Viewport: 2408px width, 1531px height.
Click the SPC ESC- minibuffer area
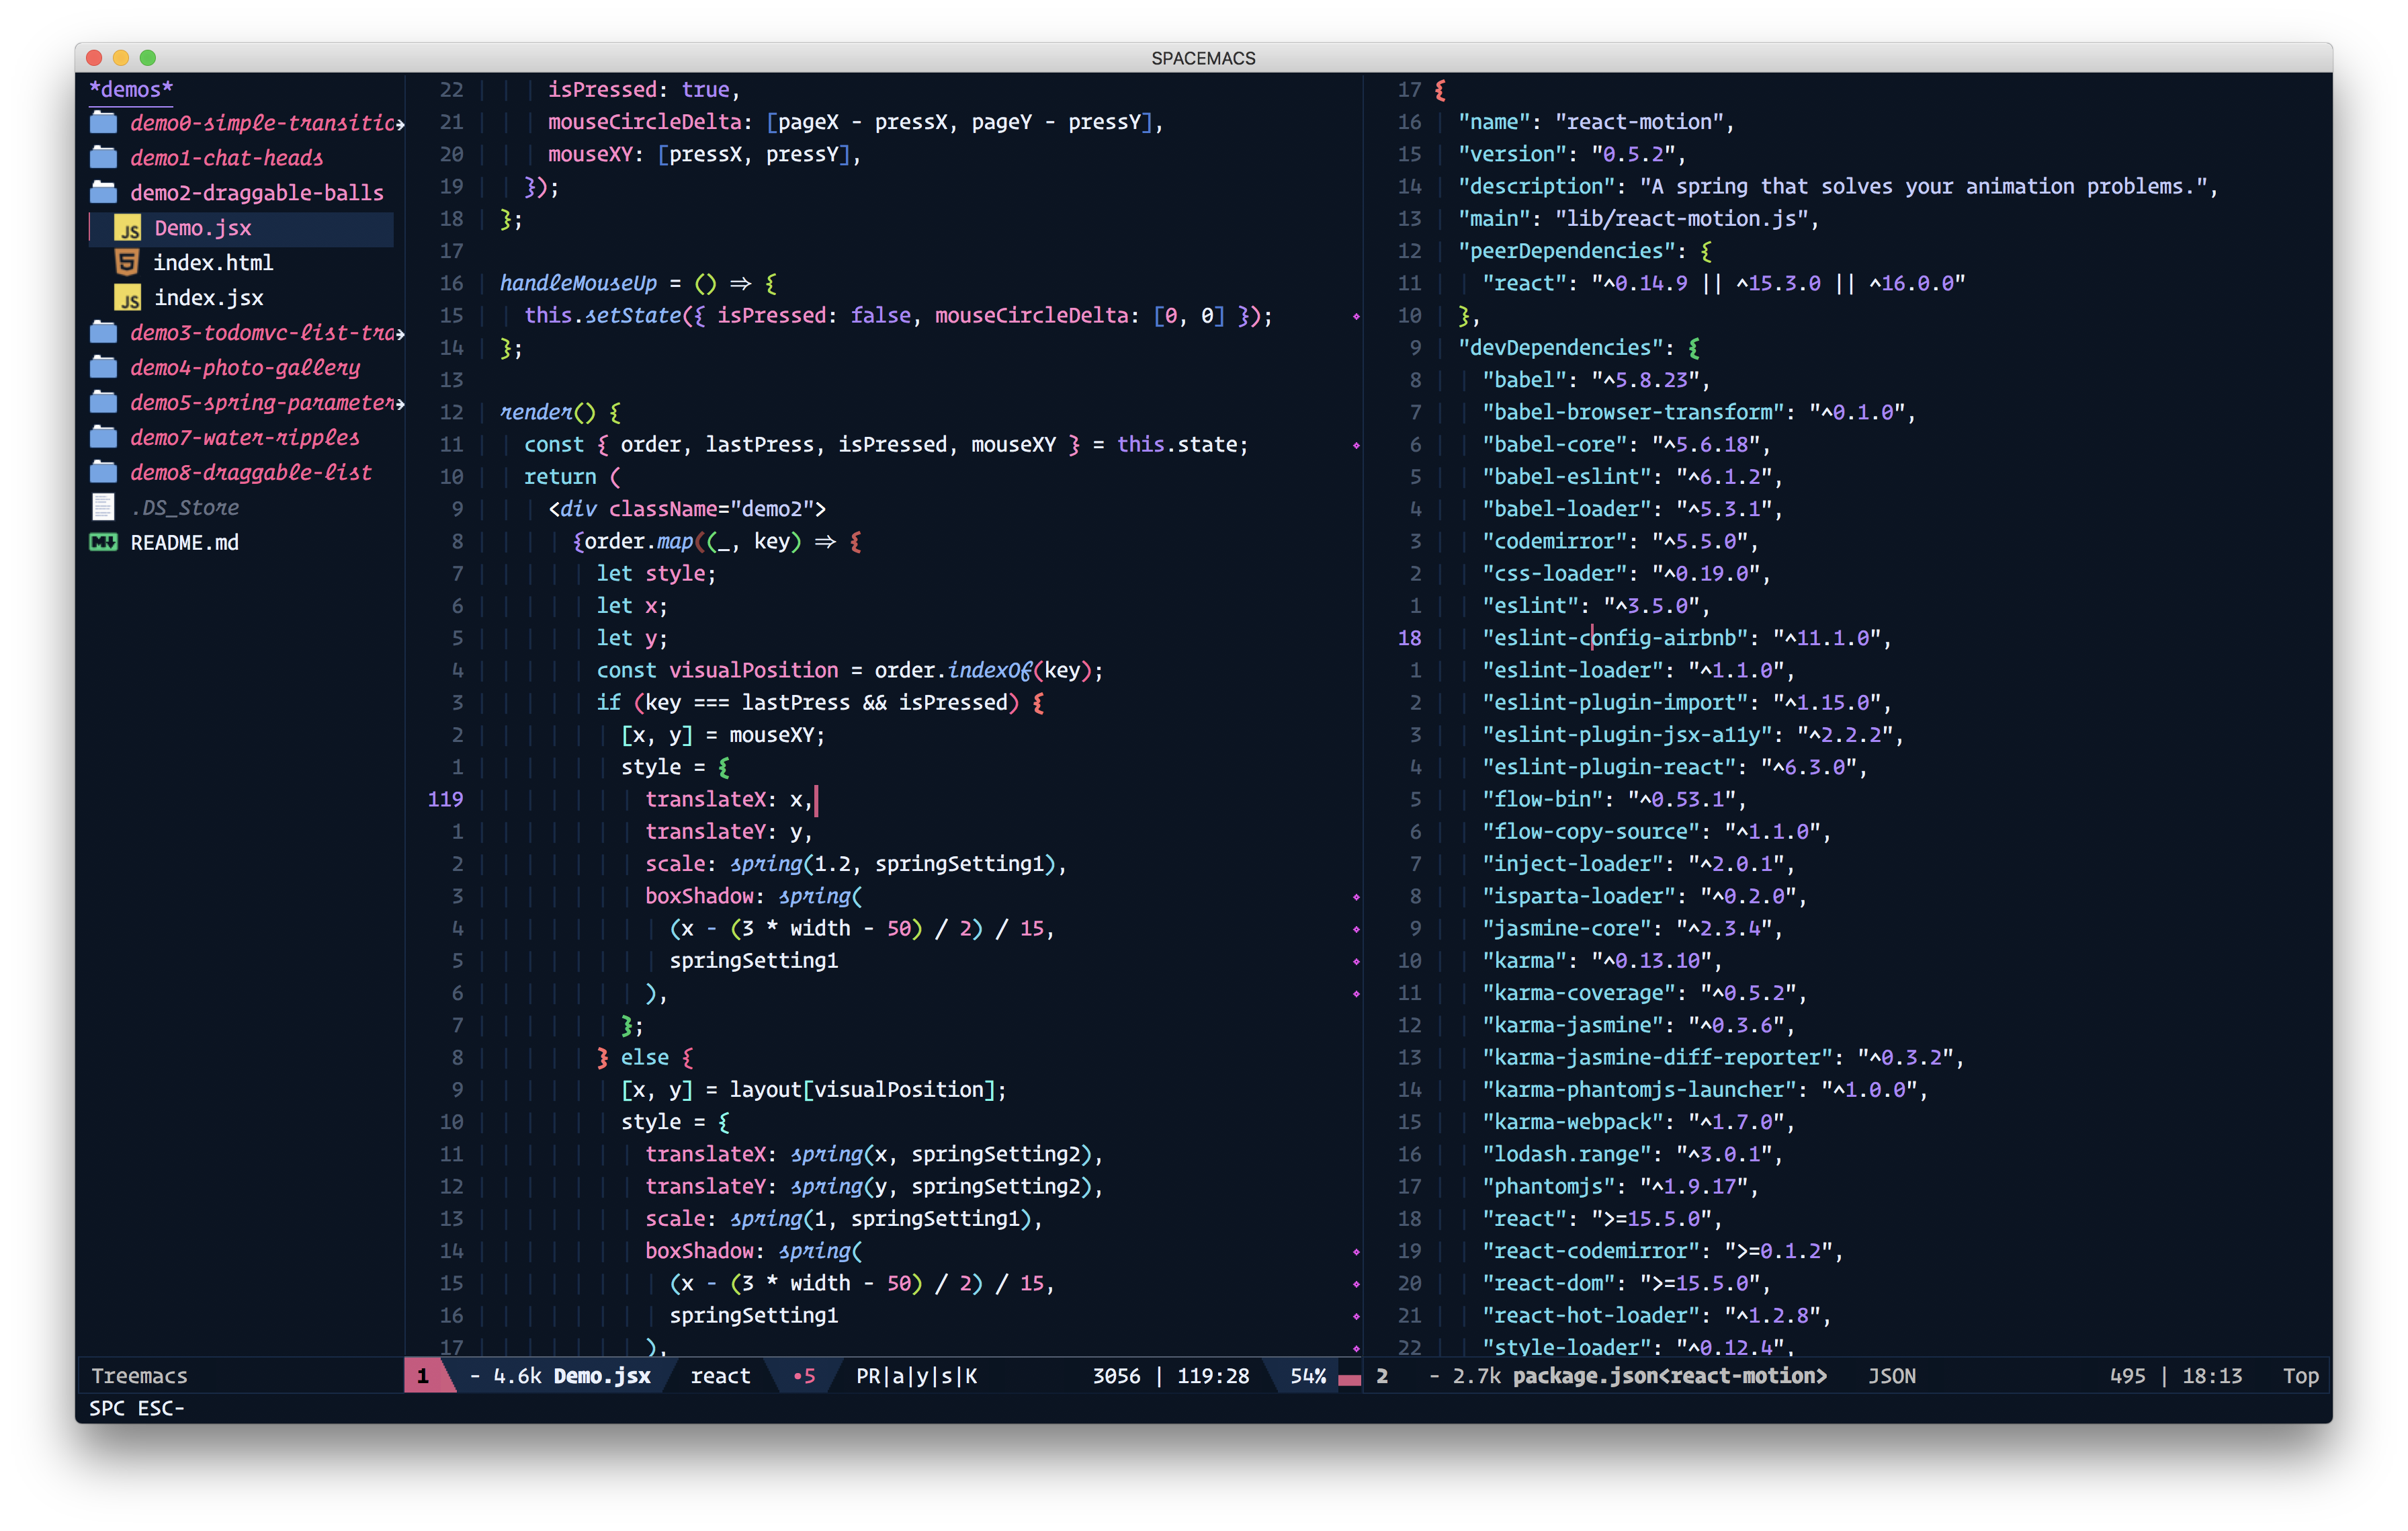(137, 1408)
